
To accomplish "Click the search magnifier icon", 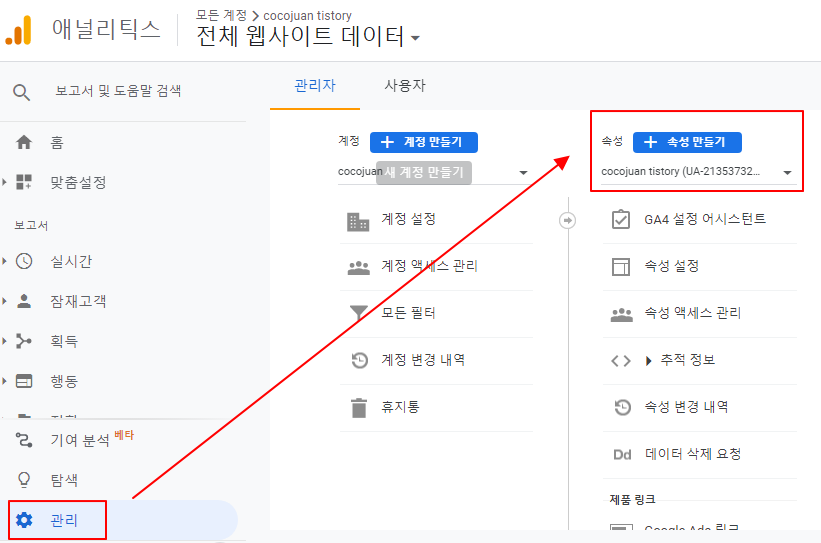I will click(21, 92).
